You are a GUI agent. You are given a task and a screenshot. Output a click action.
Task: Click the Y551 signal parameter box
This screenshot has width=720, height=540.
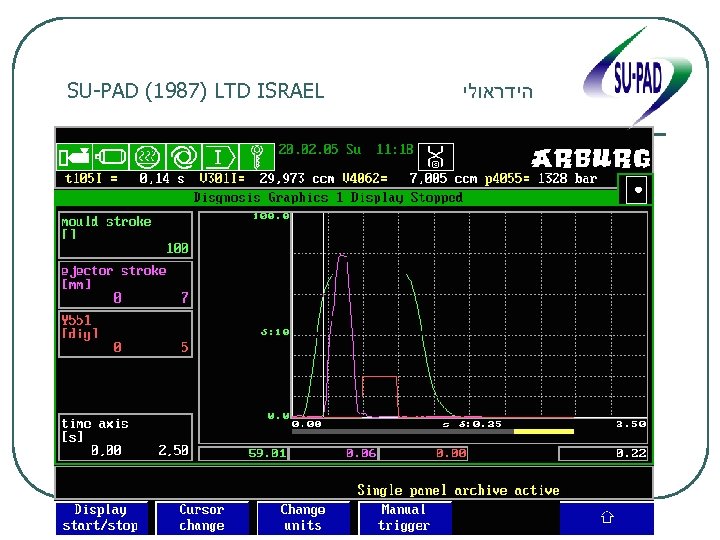pyautogui.click(x=125, y=334)
